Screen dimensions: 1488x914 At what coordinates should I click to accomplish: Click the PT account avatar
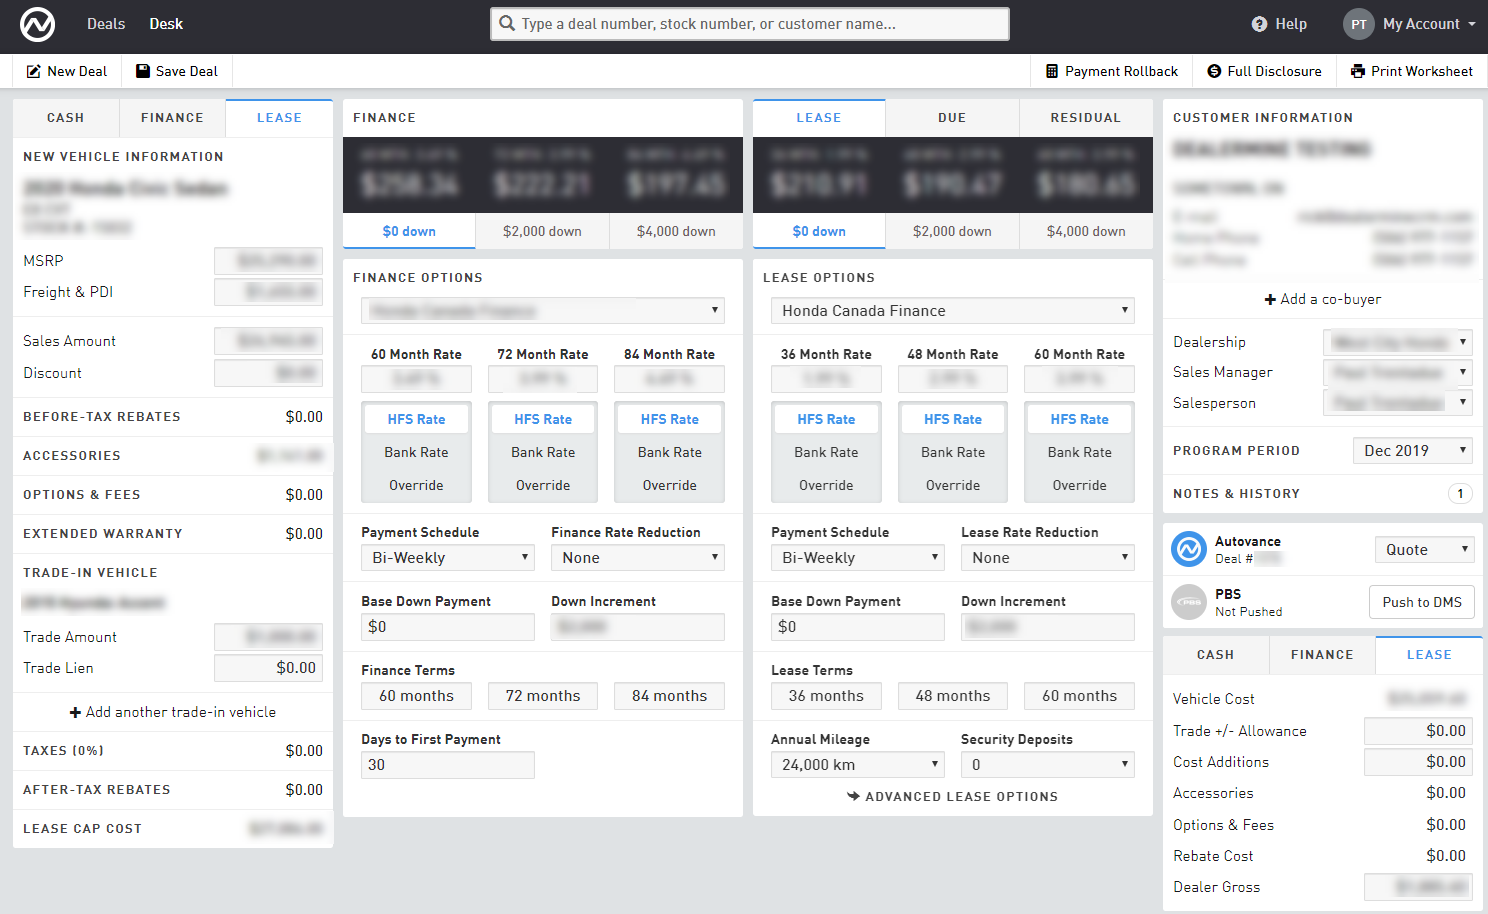[1358, 24]
